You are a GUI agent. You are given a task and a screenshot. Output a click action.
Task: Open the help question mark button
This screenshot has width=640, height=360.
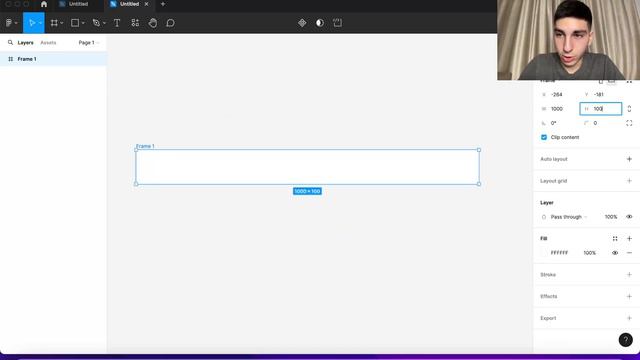tap(625, 340)
